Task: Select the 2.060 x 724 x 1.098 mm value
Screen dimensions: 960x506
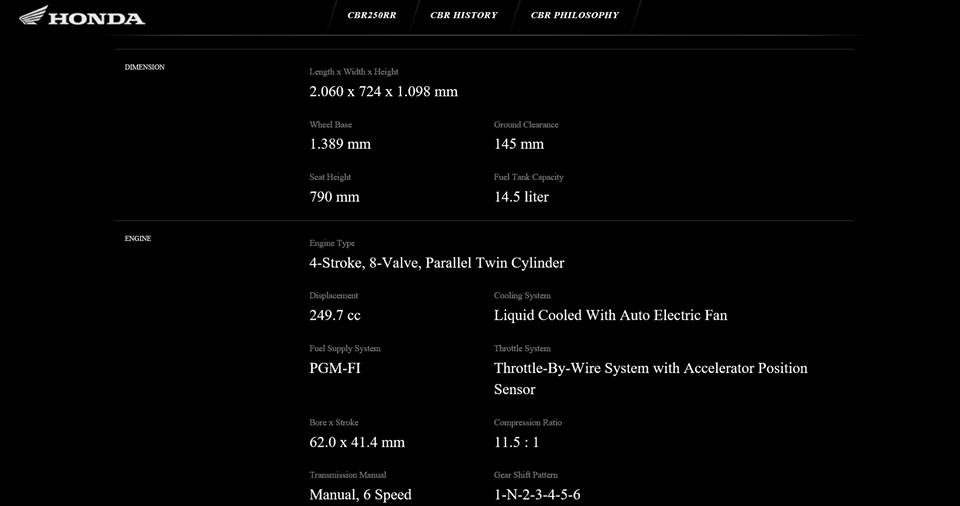Action: (383, 92)
